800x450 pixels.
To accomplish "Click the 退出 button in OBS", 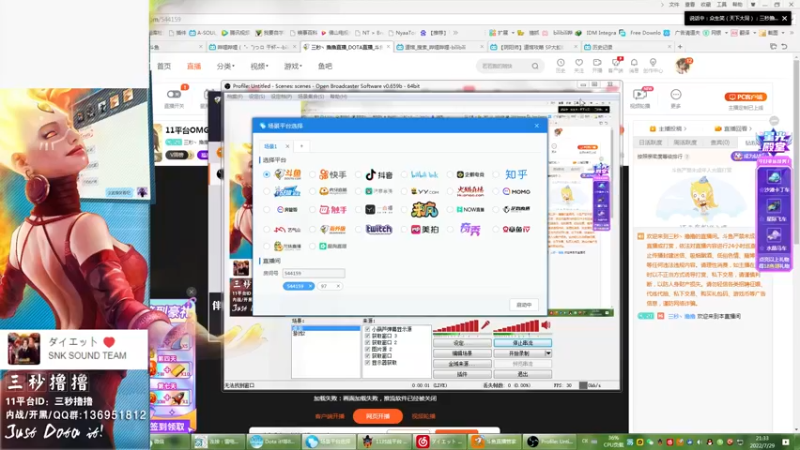I will pos(522,374).
